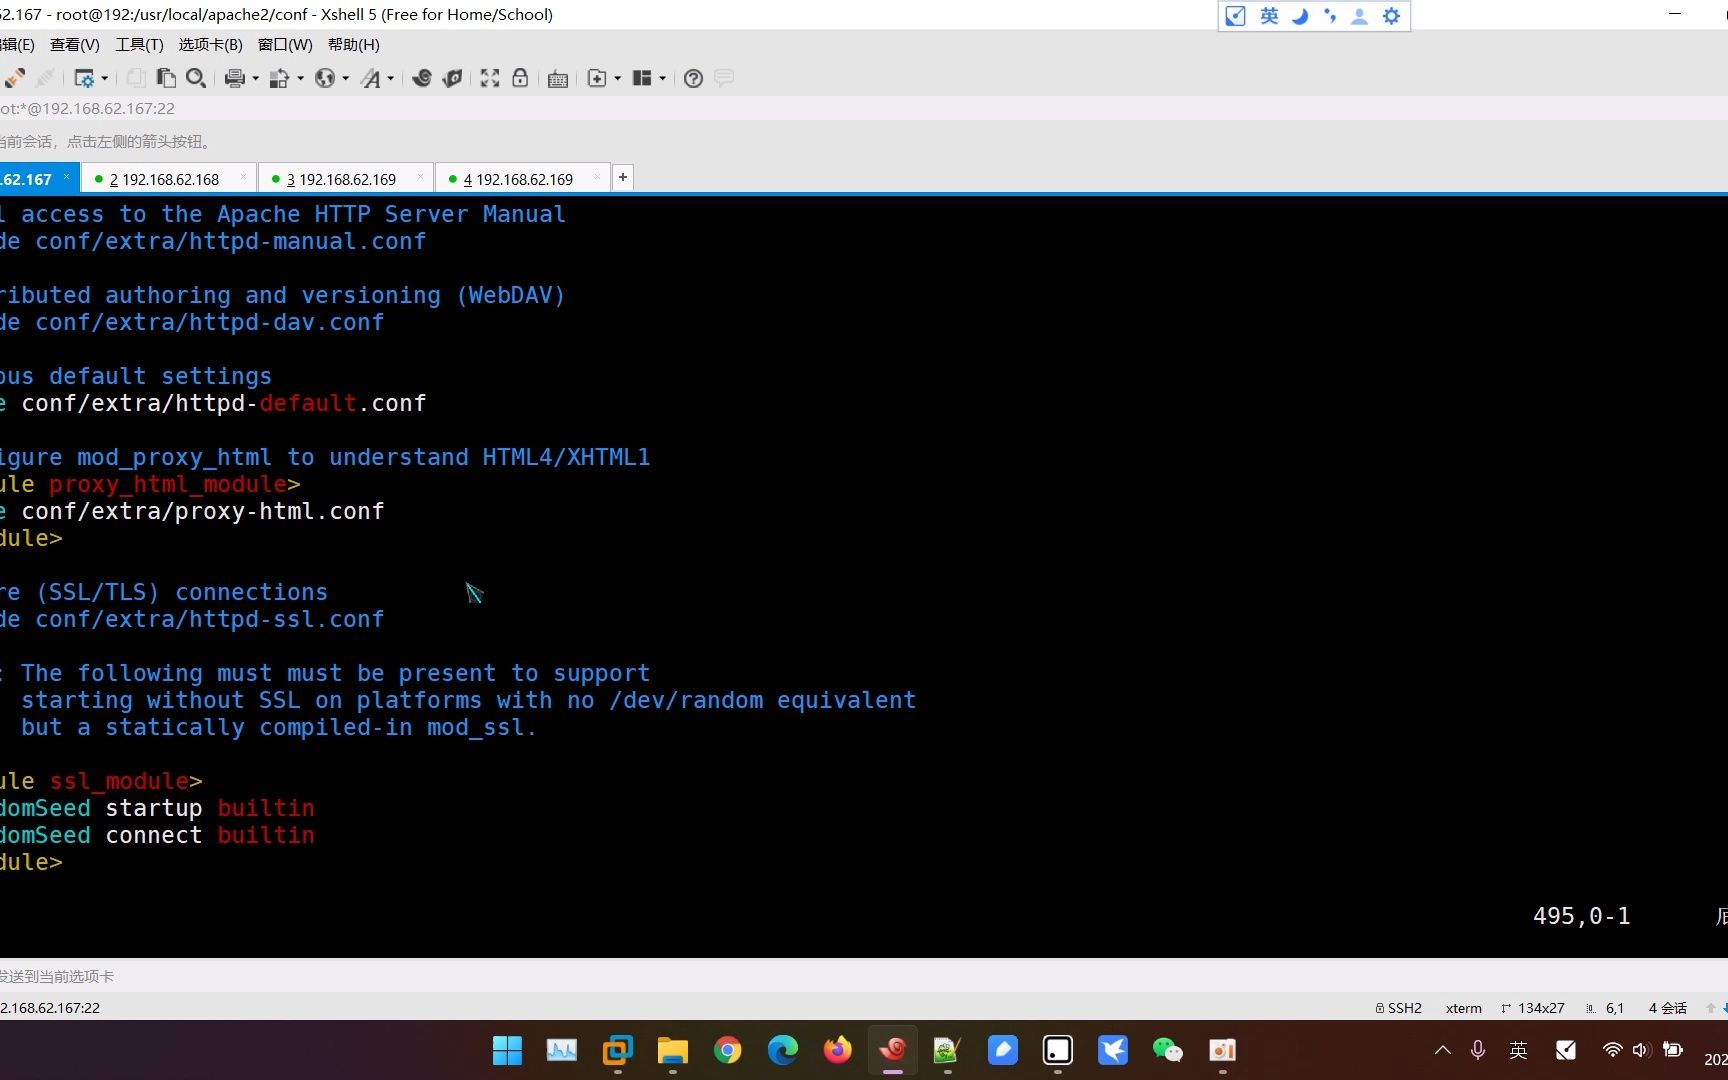Click IME toolbar logo icon
Image resolution: width=1728 pixels, height=1080 pixels.
click(1236, 16)
